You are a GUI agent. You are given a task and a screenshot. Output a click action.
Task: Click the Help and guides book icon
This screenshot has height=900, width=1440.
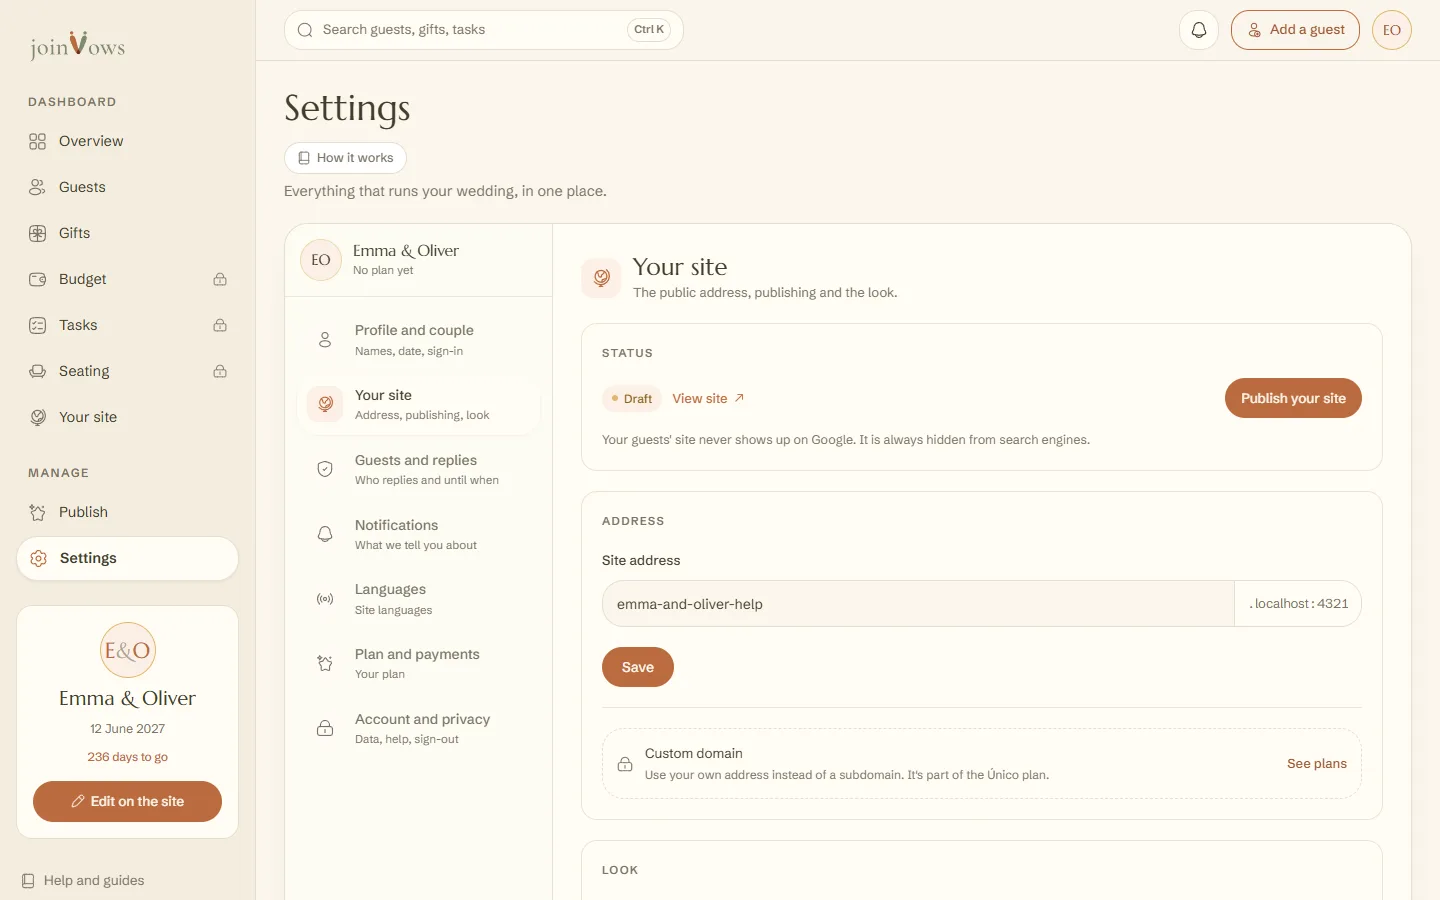tap(28, 881)
